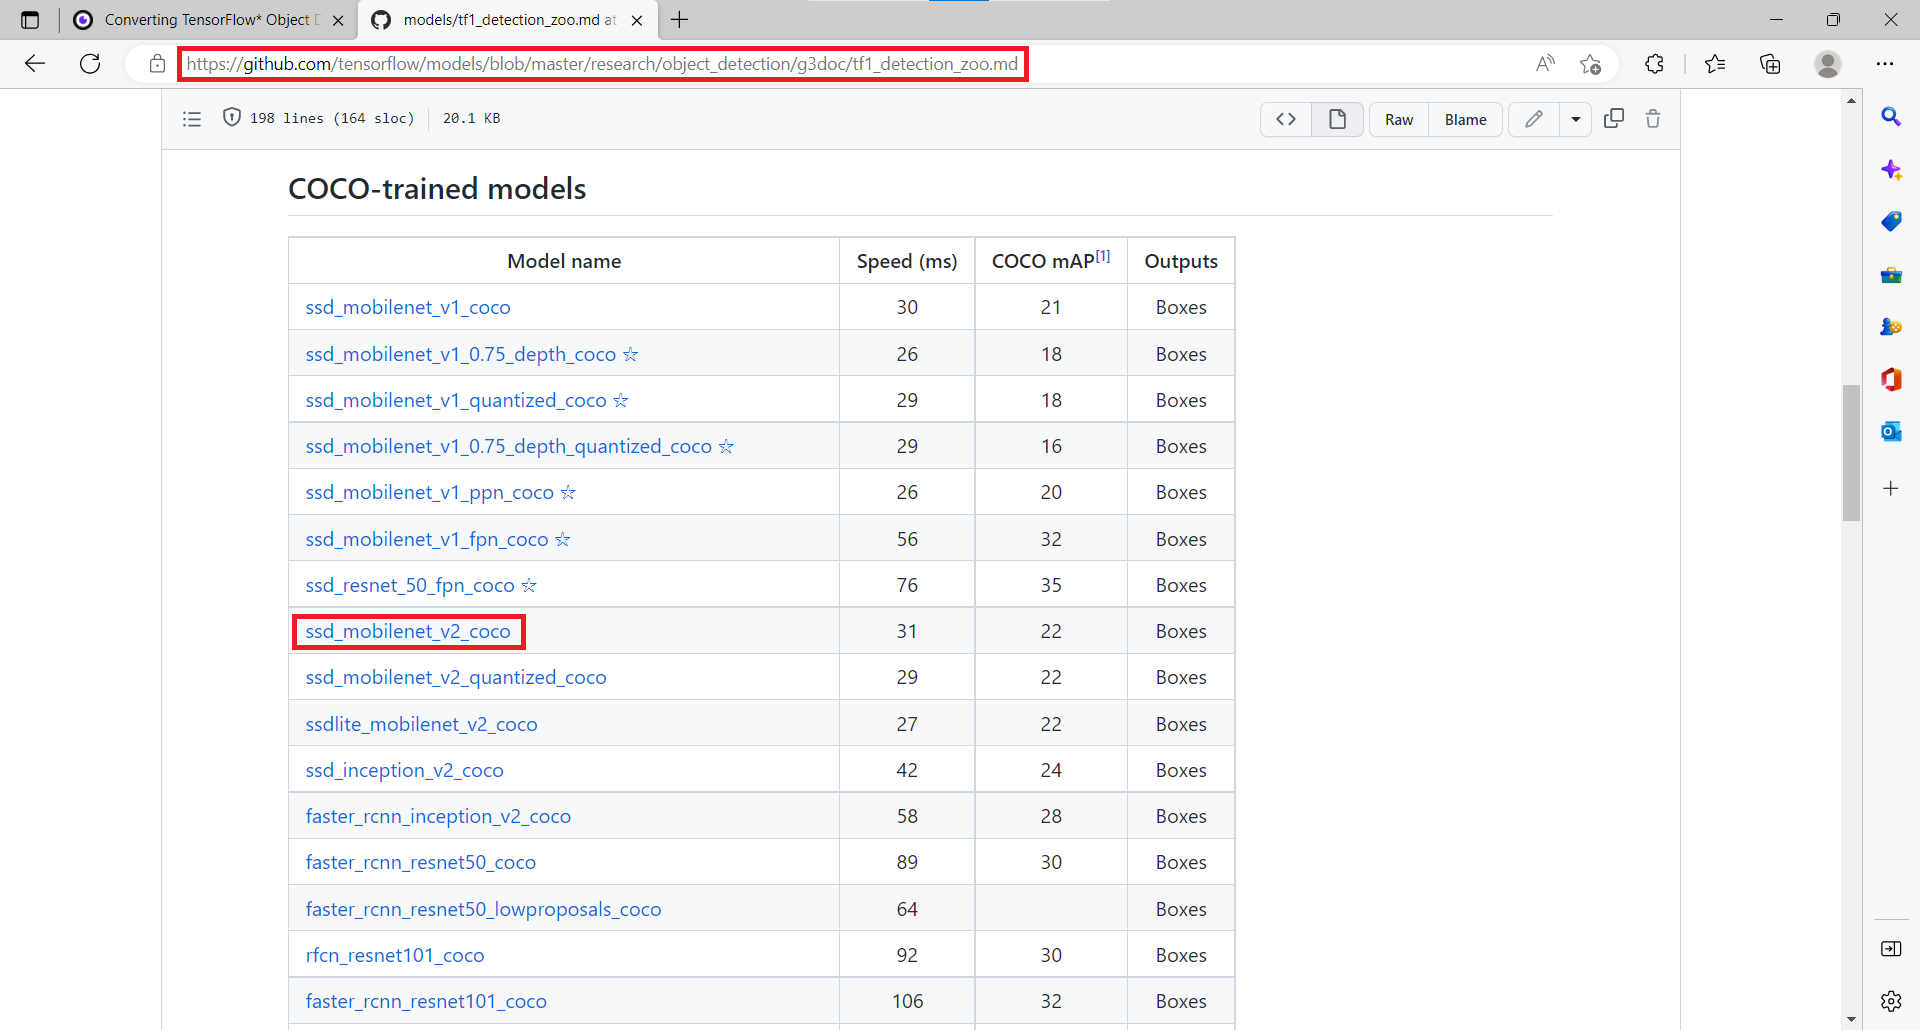This screenshot has height=1030, width=1920.
Task: Close the Converting TensorFlow tab
Action: point(338,20)
